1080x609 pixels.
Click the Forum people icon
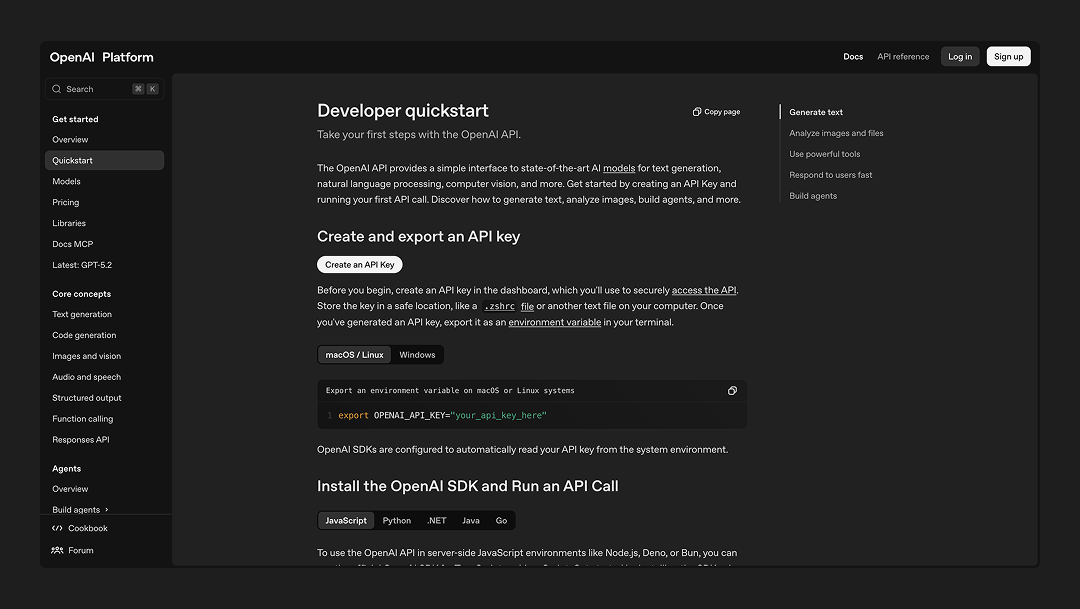click(57, 550)
